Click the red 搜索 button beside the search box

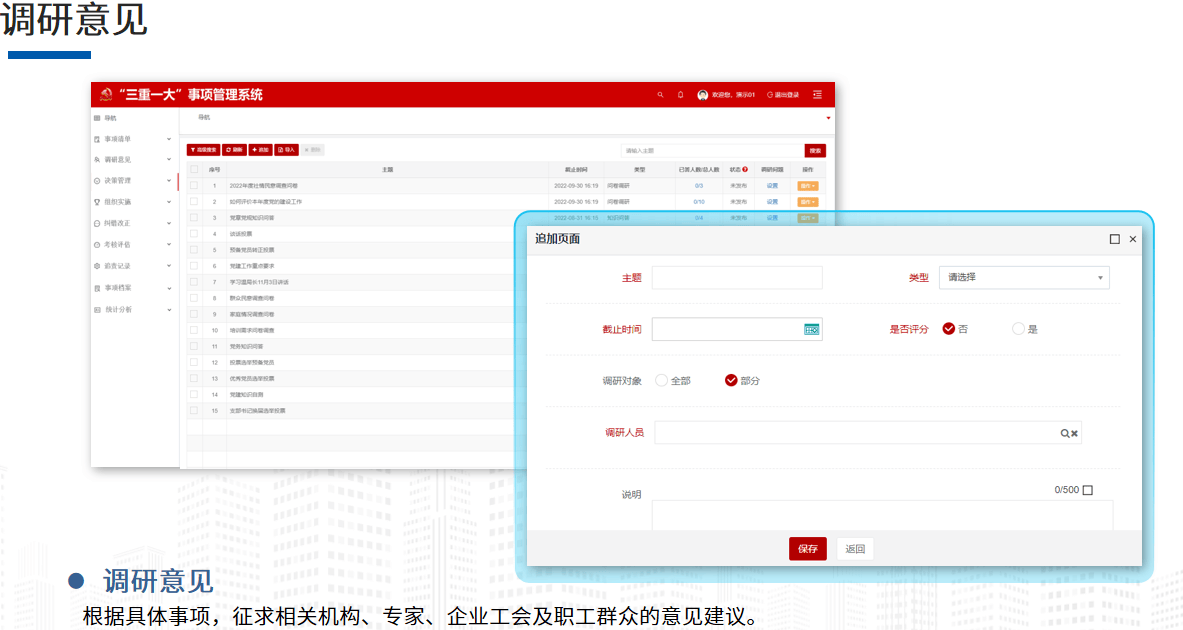click(x=815, y=151)
